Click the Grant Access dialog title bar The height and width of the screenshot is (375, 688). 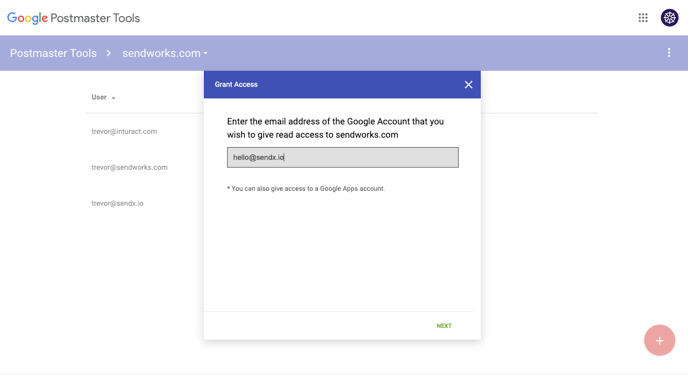[342, 85]
